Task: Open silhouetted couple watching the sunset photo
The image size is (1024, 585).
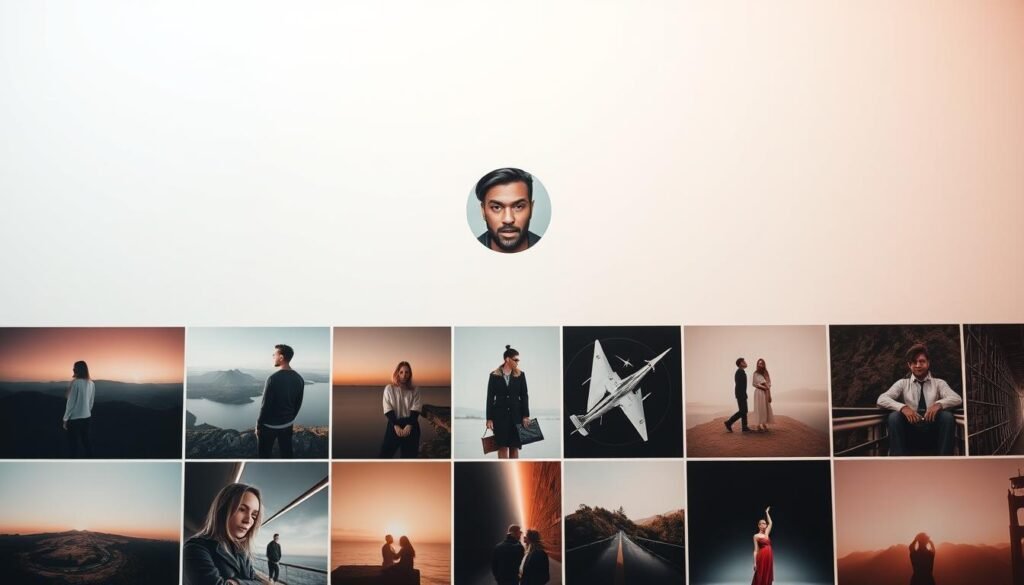Action: 391,523
